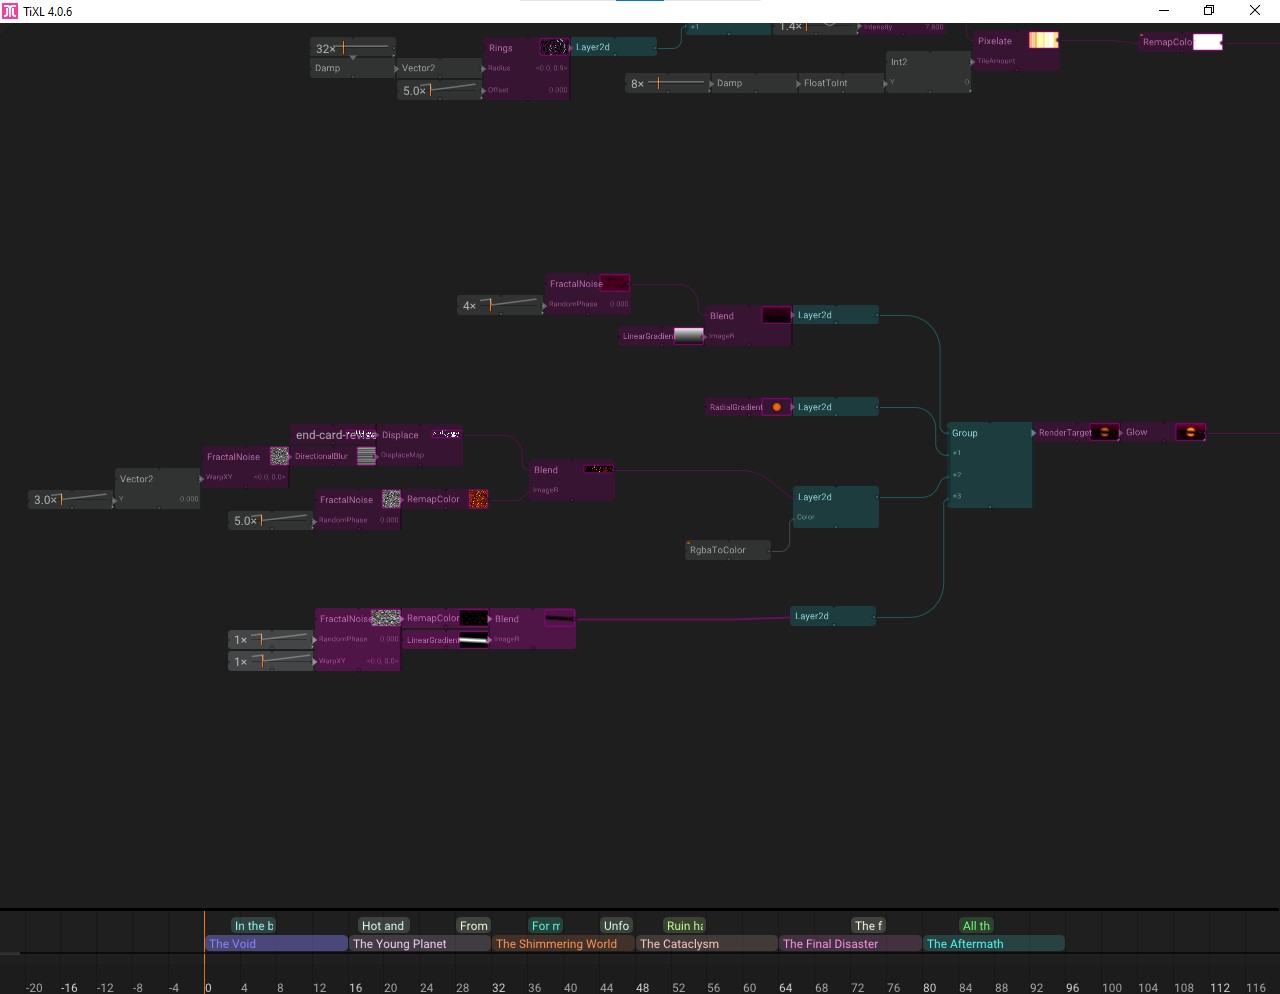Viewport: 1280px width, 994px height.
Task: Click The Aftermath timeline clip
Action: [x=994, y=944]
